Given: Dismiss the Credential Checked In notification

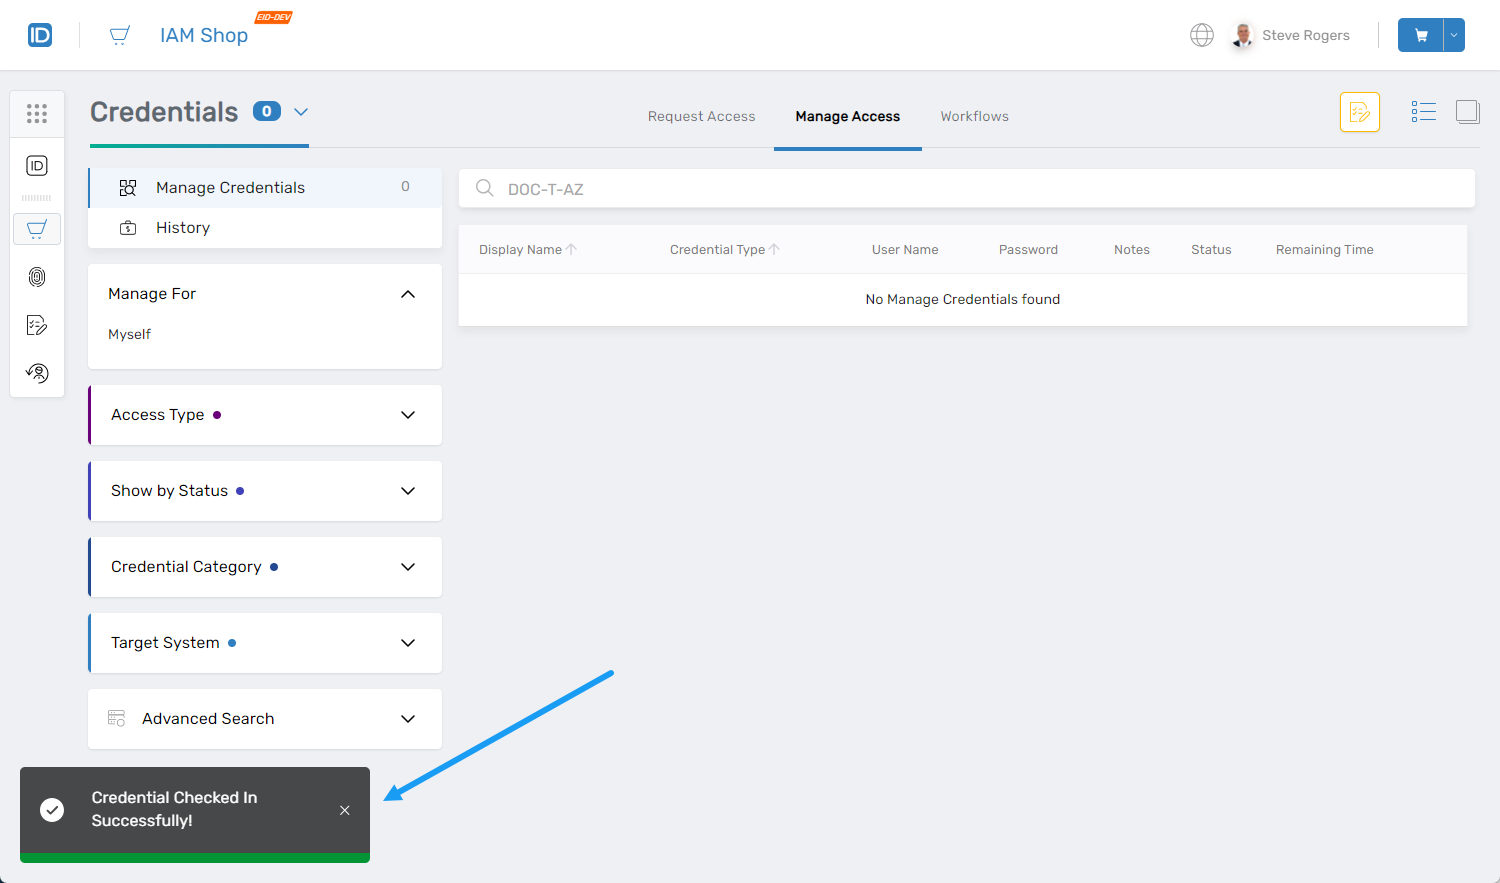Looking at the screenshot, I should (x=344, y=810).
